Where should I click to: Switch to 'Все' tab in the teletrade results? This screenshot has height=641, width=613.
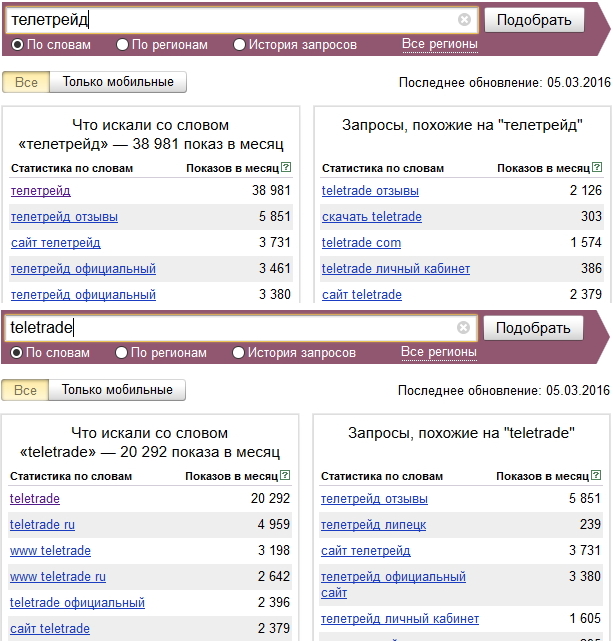[25, 390]
